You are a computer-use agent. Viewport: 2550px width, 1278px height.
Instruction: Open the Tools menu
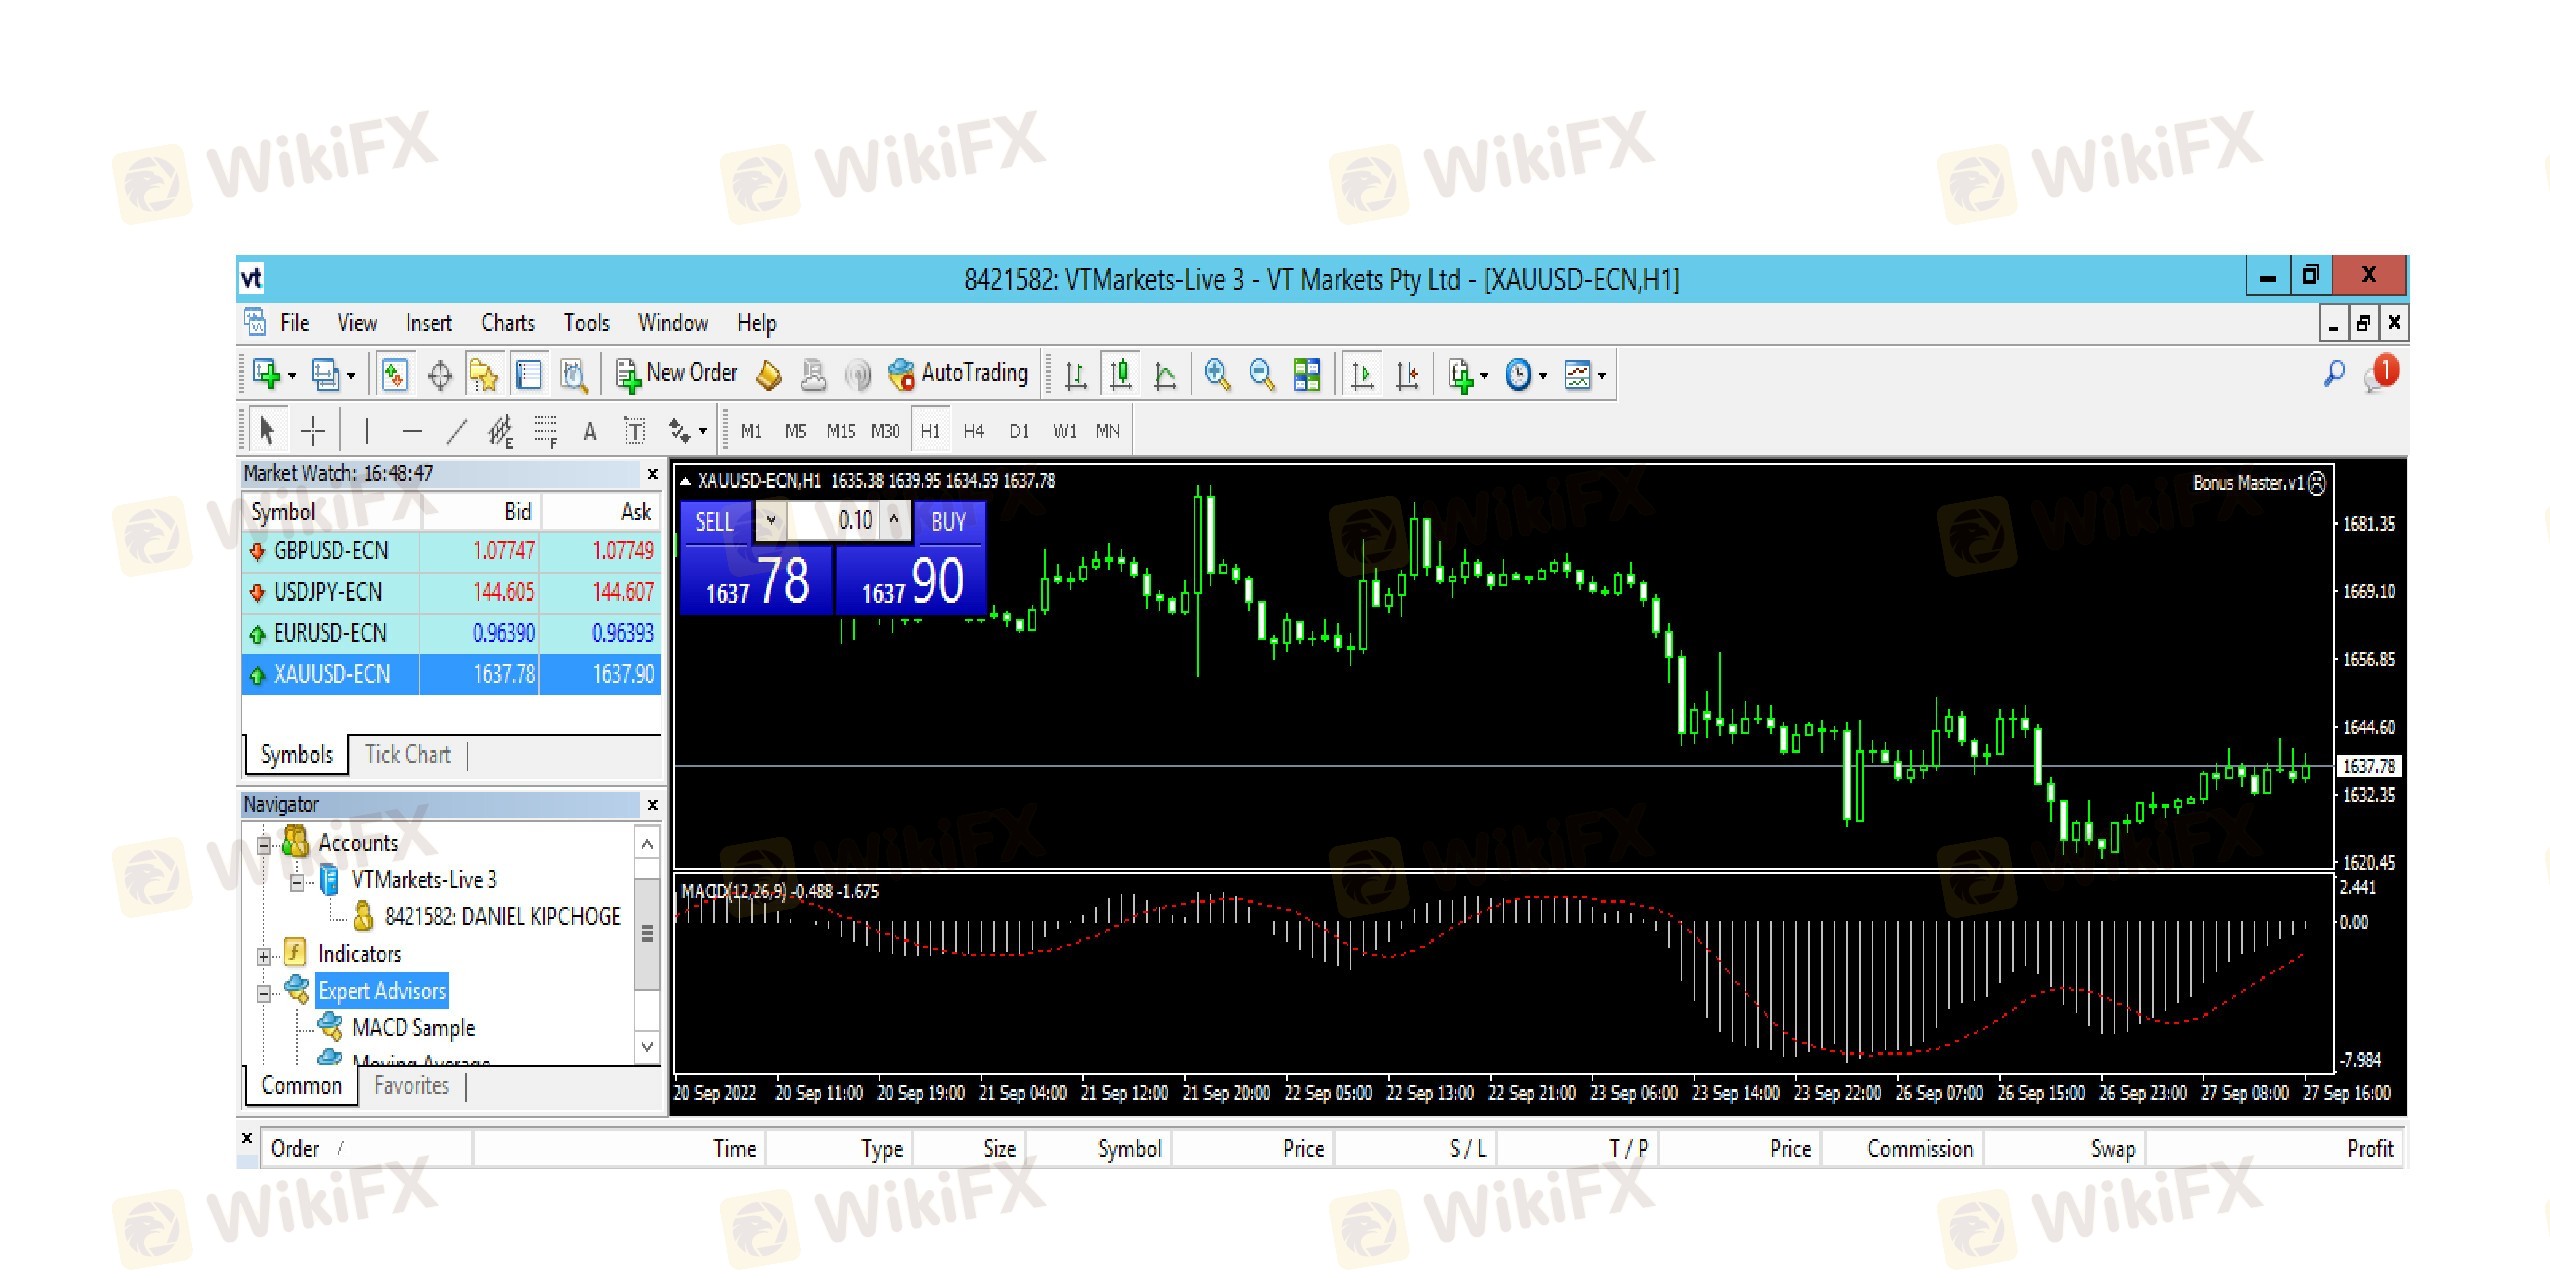(x=586, y=323)
